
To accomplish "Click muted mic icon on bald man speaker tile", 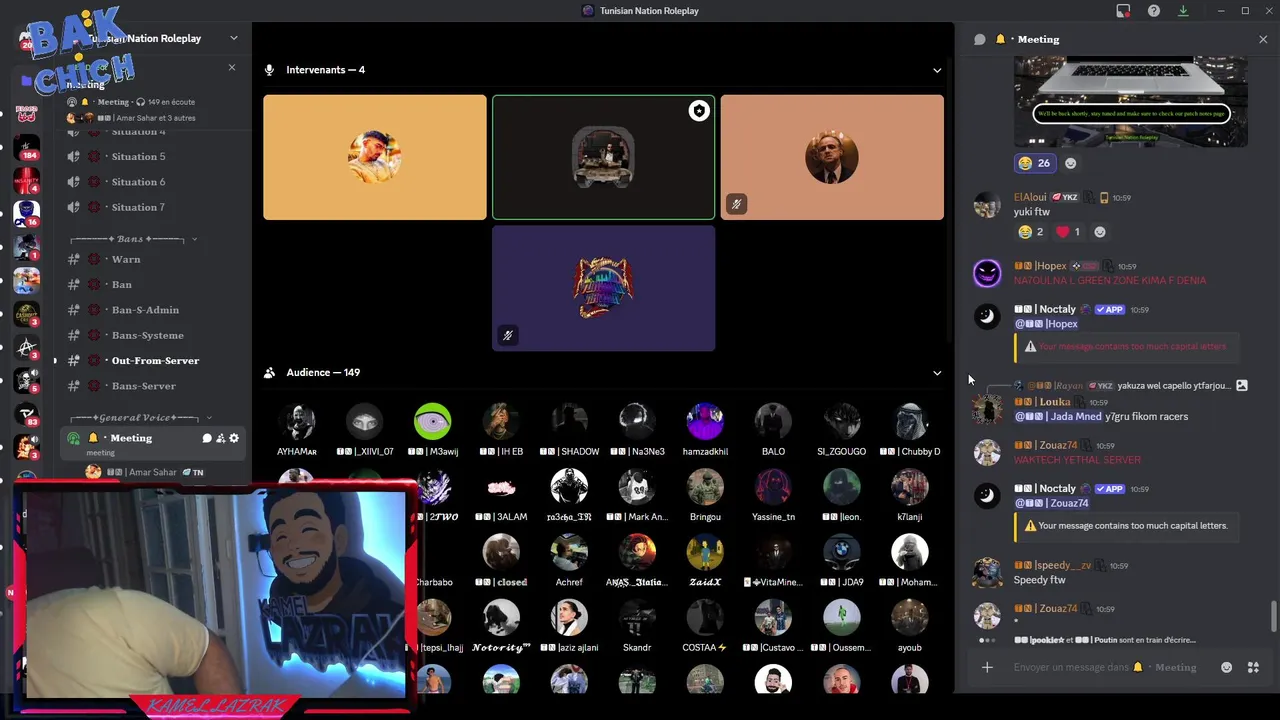I will pos(736,204).
